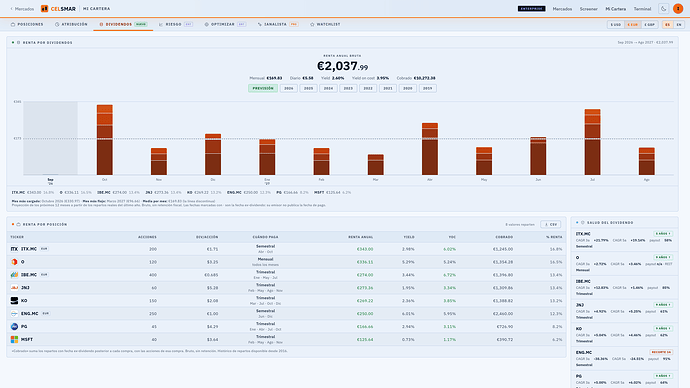Set language to ES
Screen dimensions: 690x388
click(668, 25)
